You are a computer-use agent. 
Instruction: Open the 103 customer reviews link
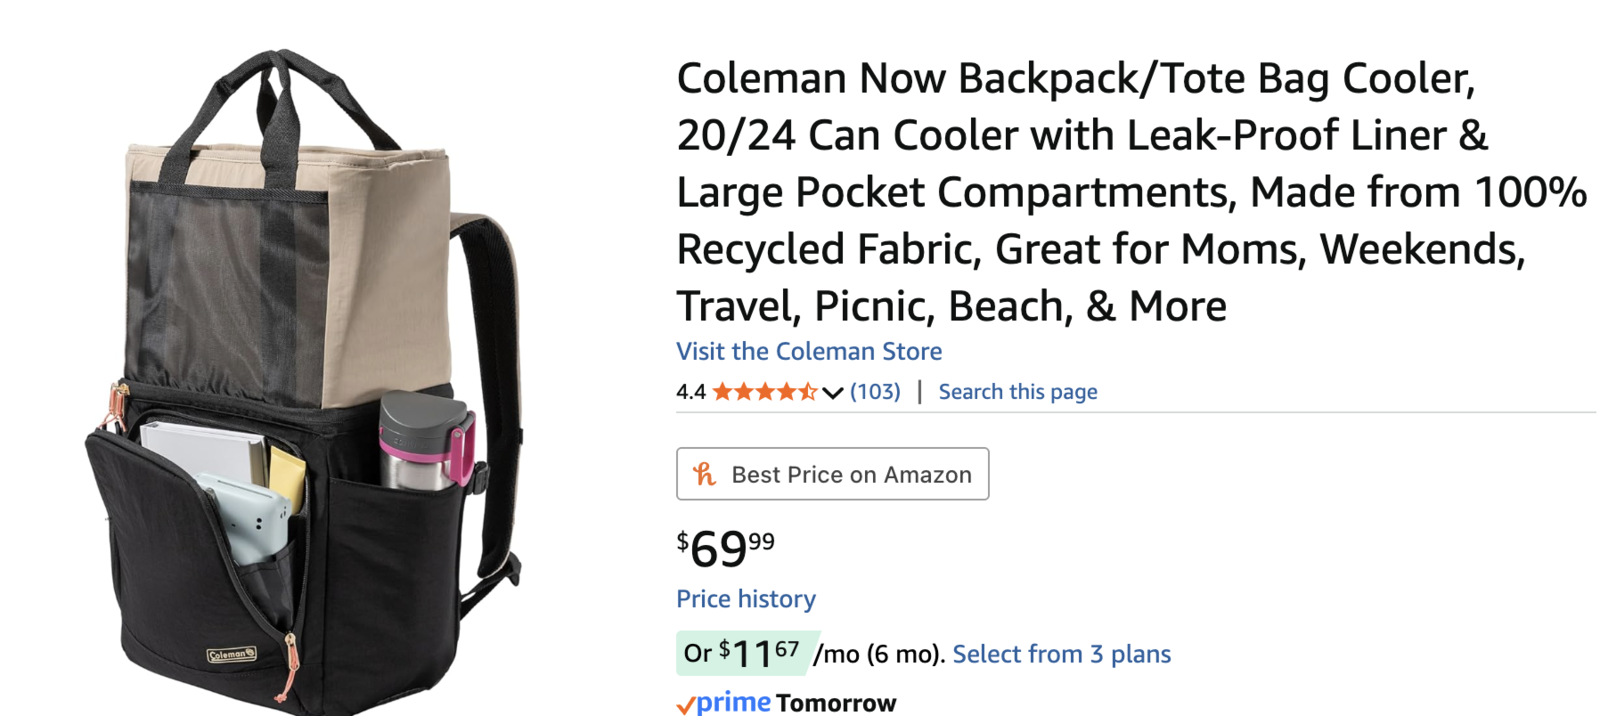click(875, 392)
